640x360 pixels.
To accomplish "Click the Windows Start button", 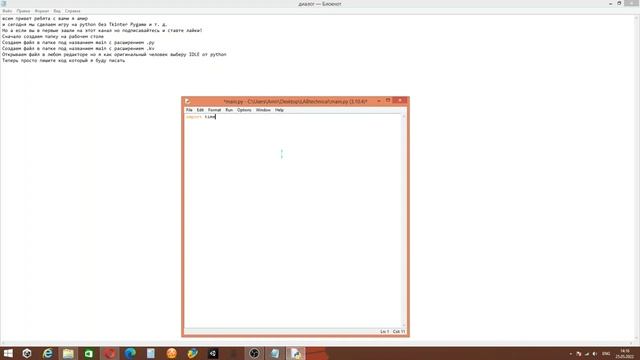I will 8,353.
